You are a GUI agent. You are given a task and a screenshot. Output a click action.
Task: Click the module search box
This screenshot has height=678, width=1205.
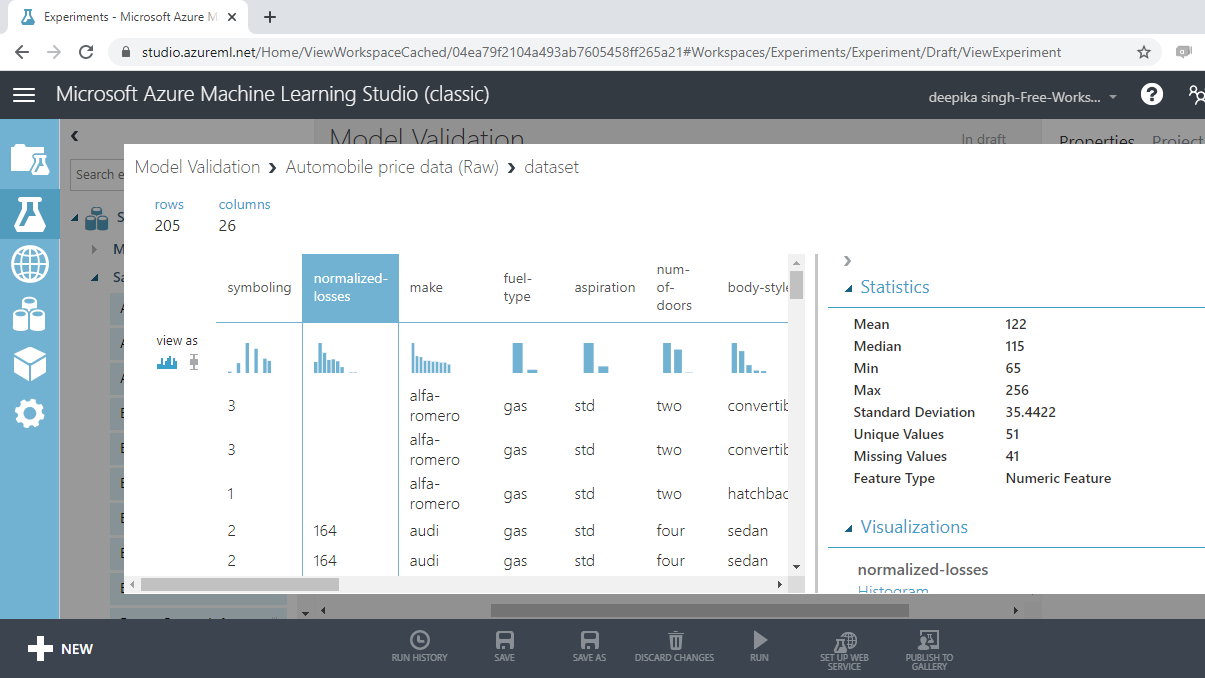pos(97,174)
